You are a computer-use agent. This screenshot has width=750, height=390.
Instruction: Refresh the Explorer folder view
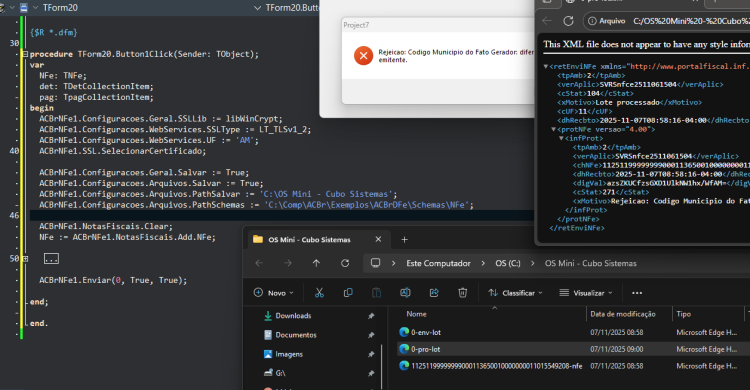tap(345, 263)
